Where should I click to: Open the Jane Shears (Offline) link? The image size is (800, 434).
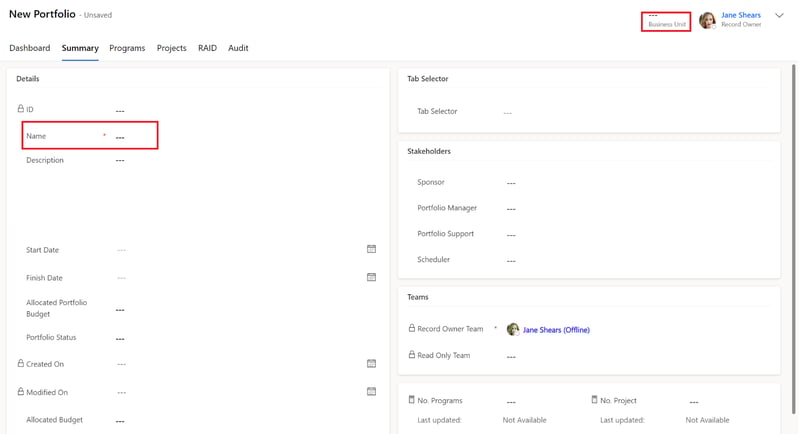(556, 330)
